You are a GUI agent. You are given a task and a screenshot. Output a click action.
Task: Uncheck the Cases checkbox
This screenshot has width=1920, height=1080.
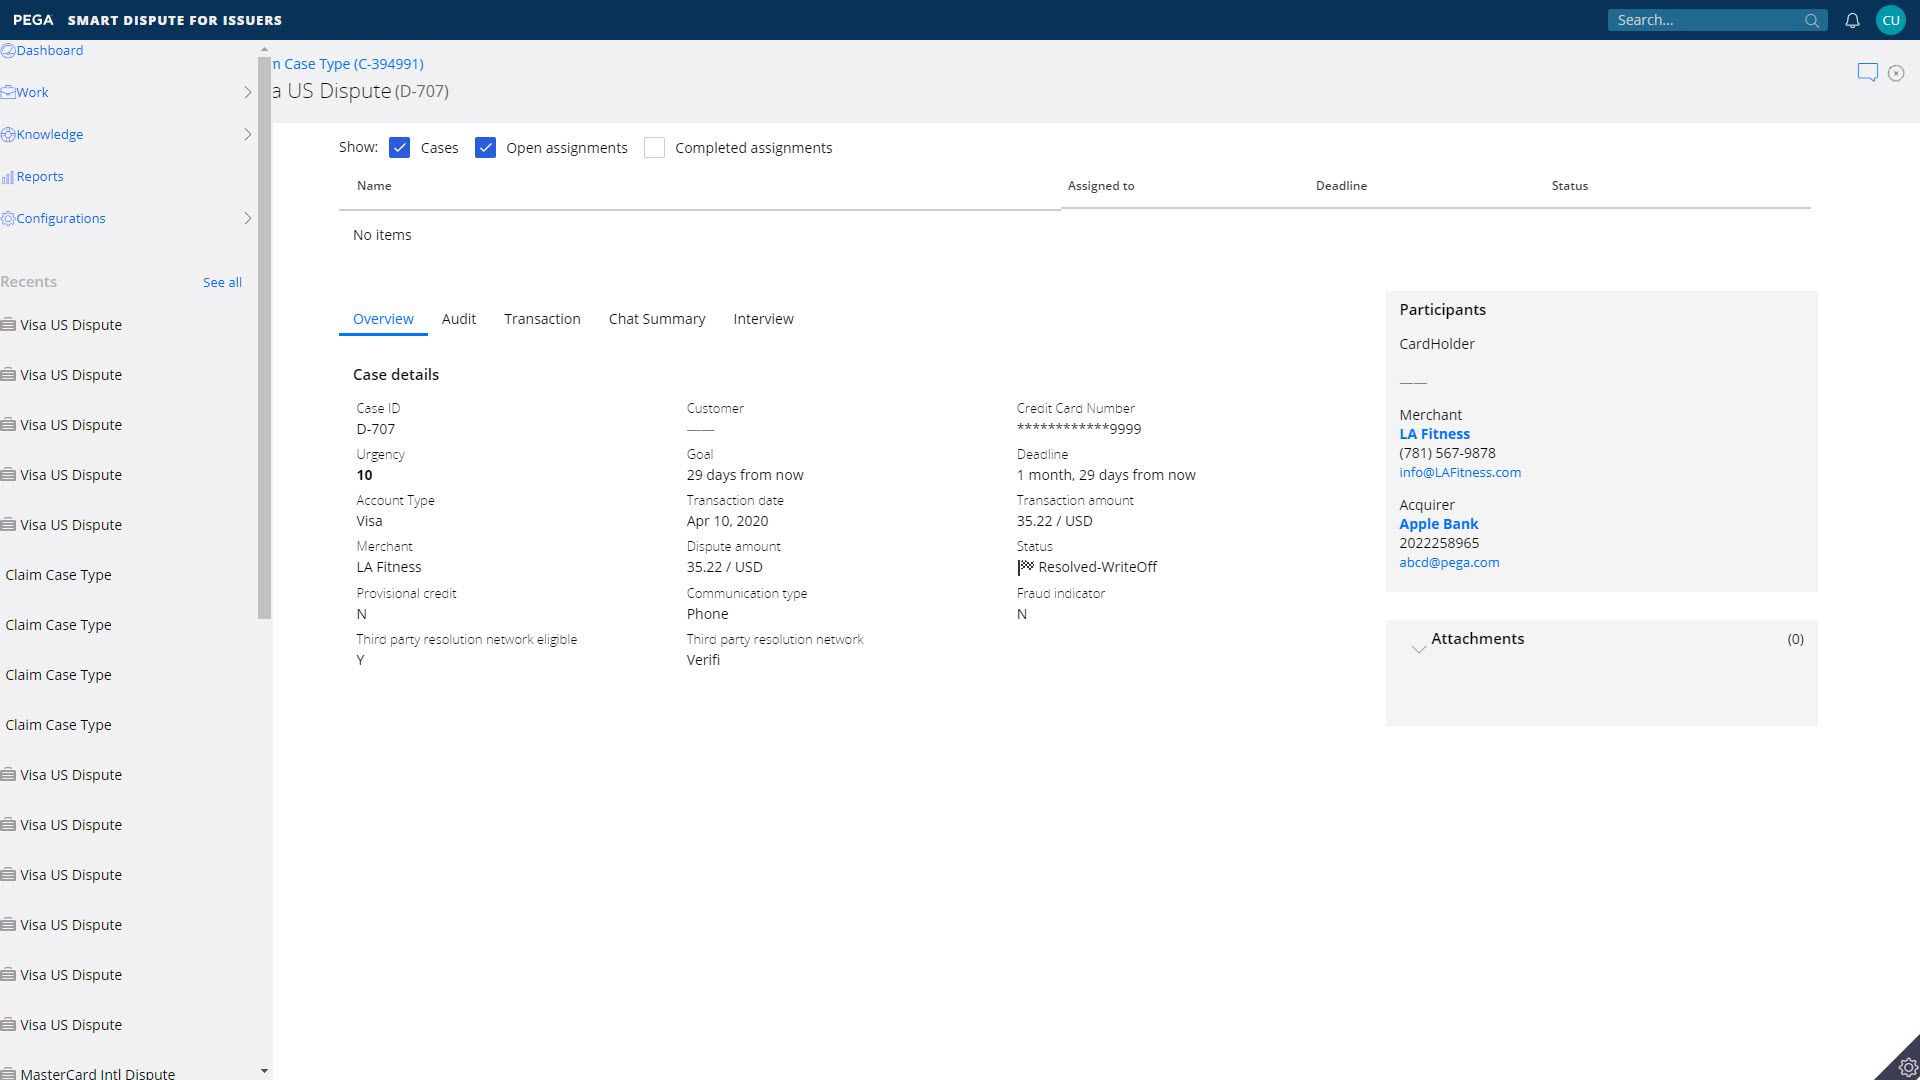pyautogui.click(x=399, y=148)
